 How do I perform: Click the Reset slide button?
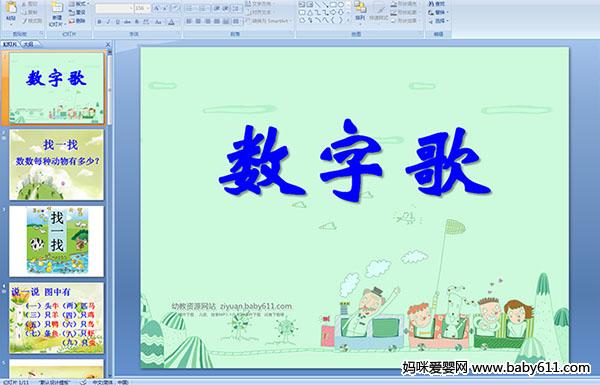77,12
